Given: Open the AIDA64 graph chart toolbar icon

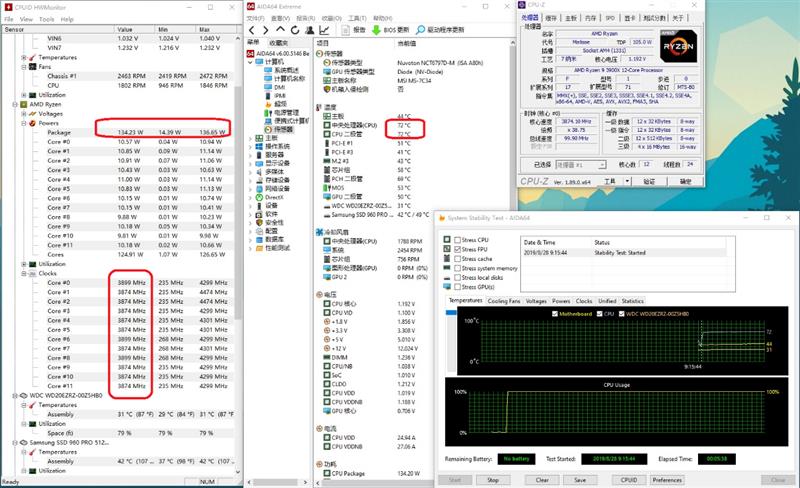Looking at the screenshot, I should coord(323,31).
